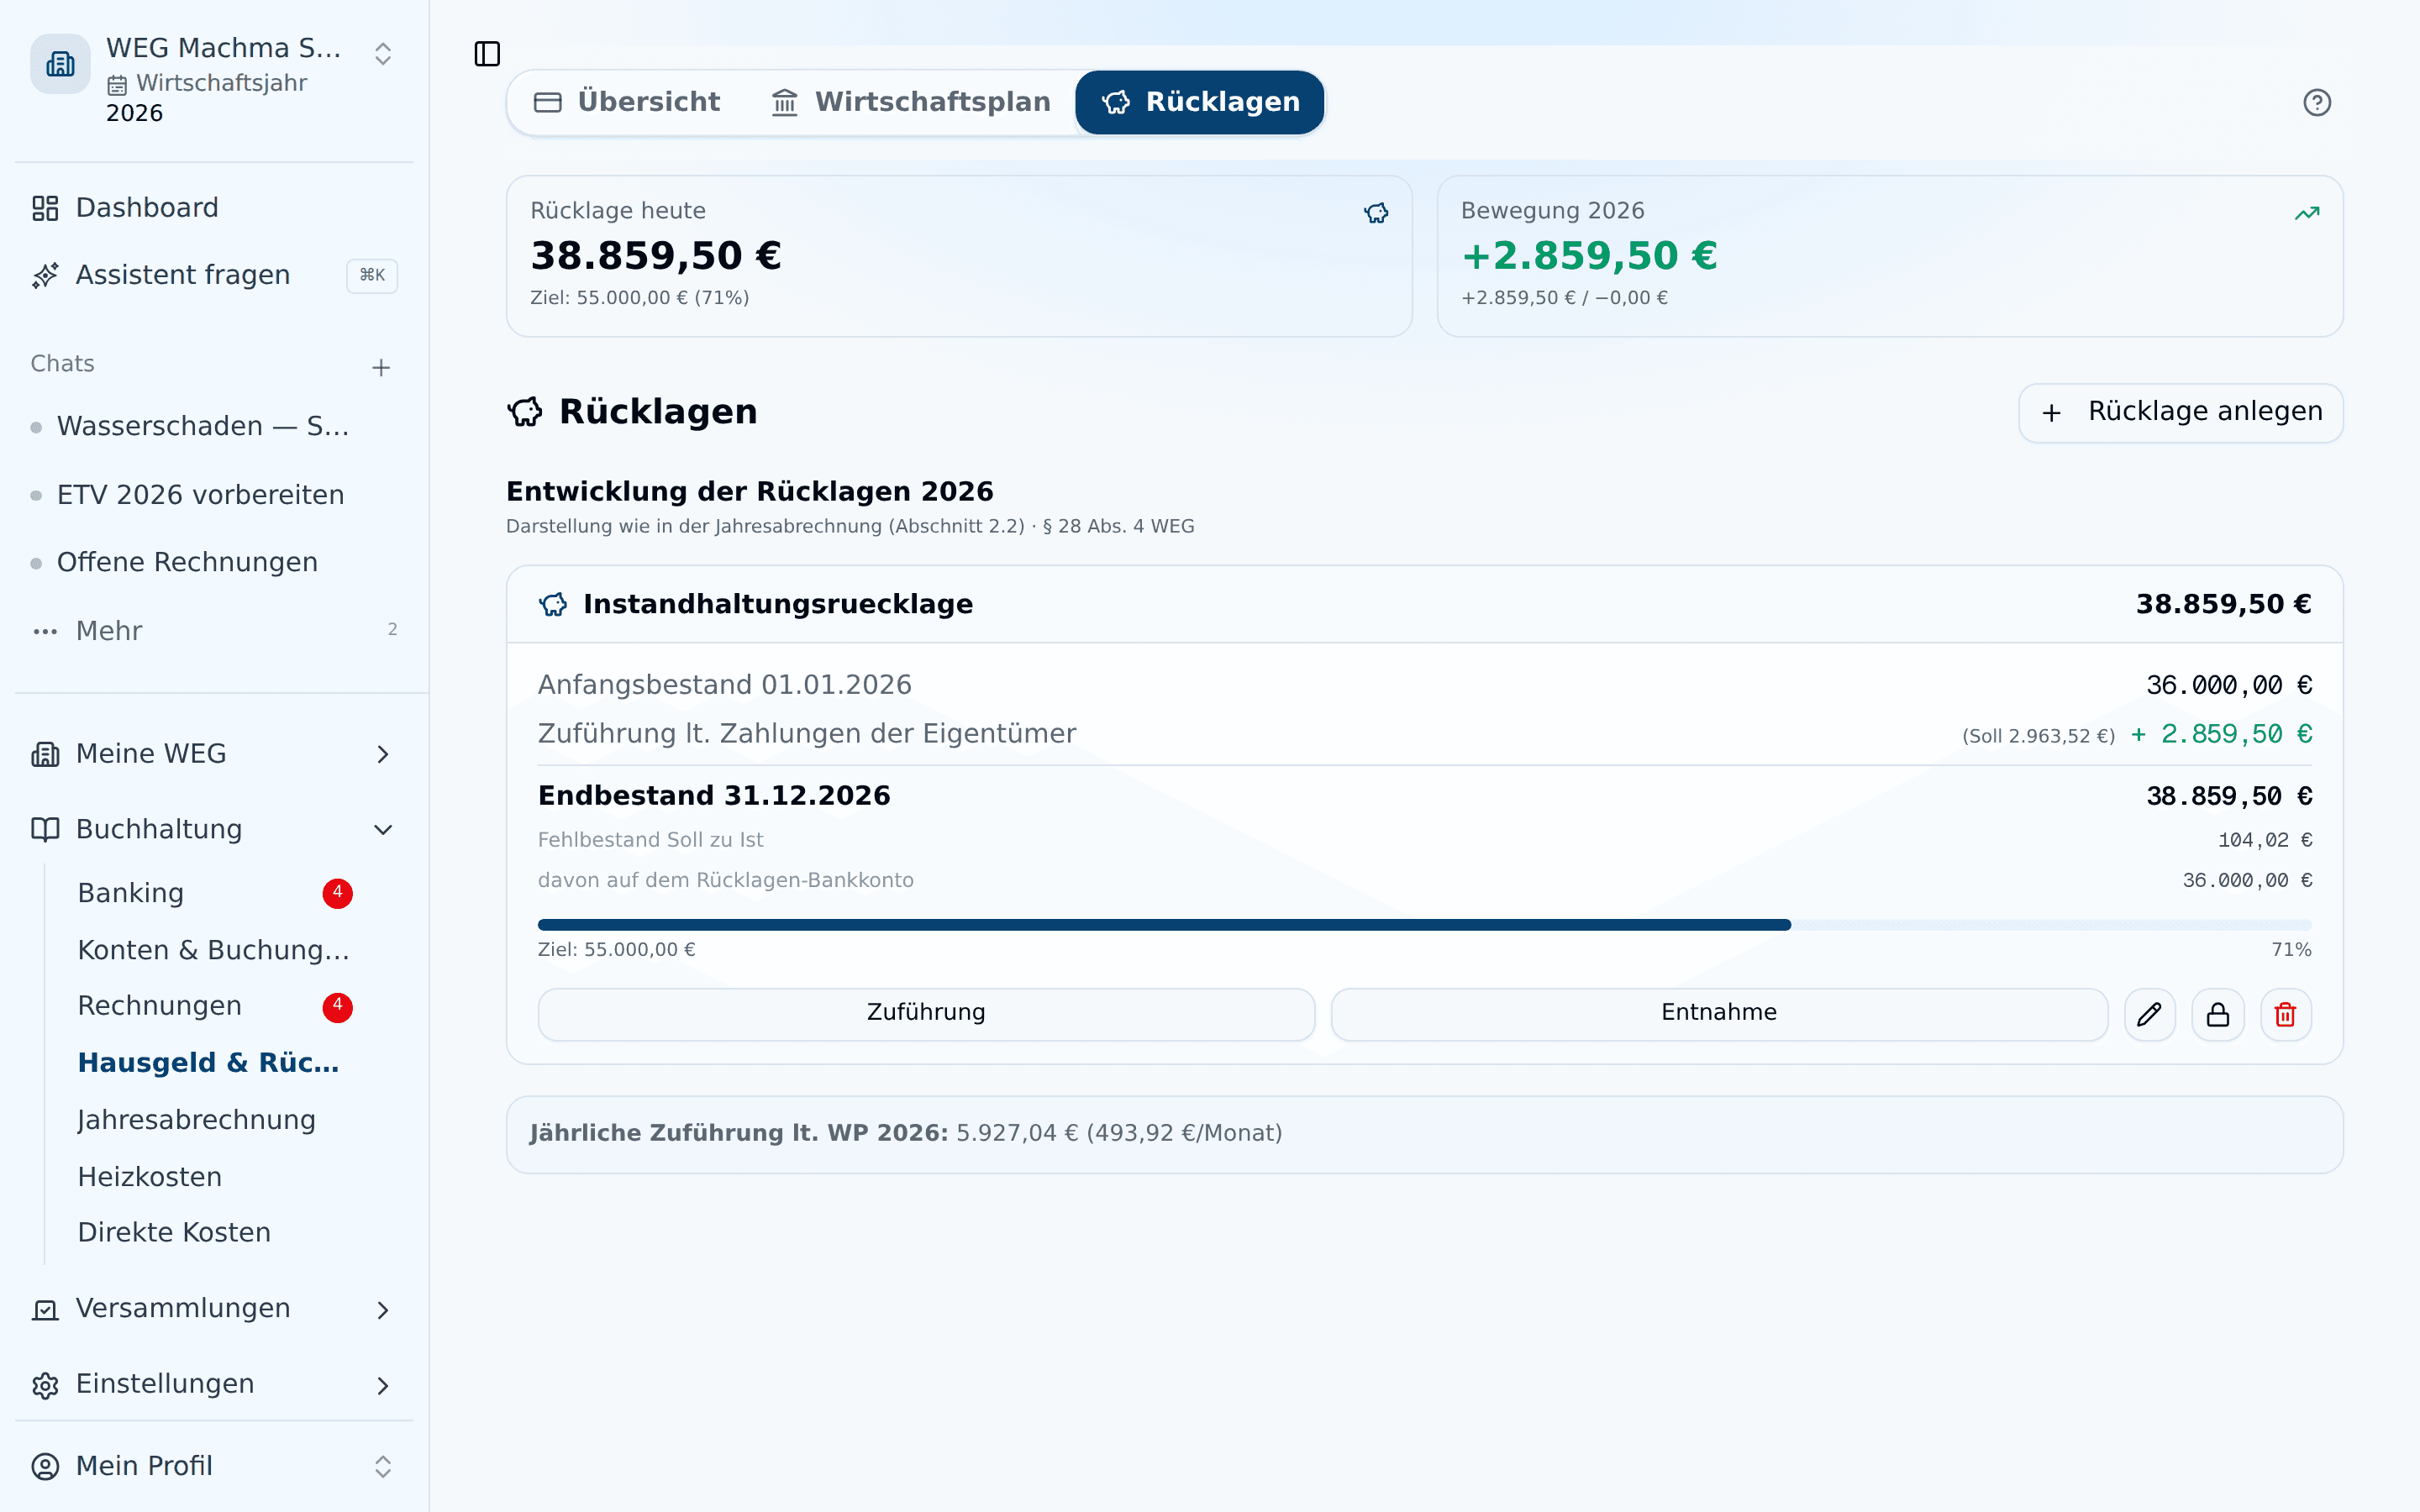The width and height of the screenshot is (2420, 1512).
Task: Click the Entnahme button
Action: pos(1719,1014)
